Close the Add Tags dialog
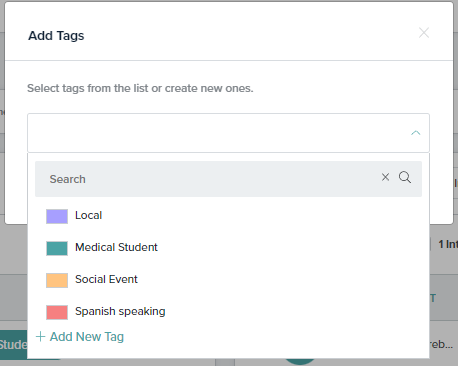This screenshot has width=458, height=366. tap(424, 33)
